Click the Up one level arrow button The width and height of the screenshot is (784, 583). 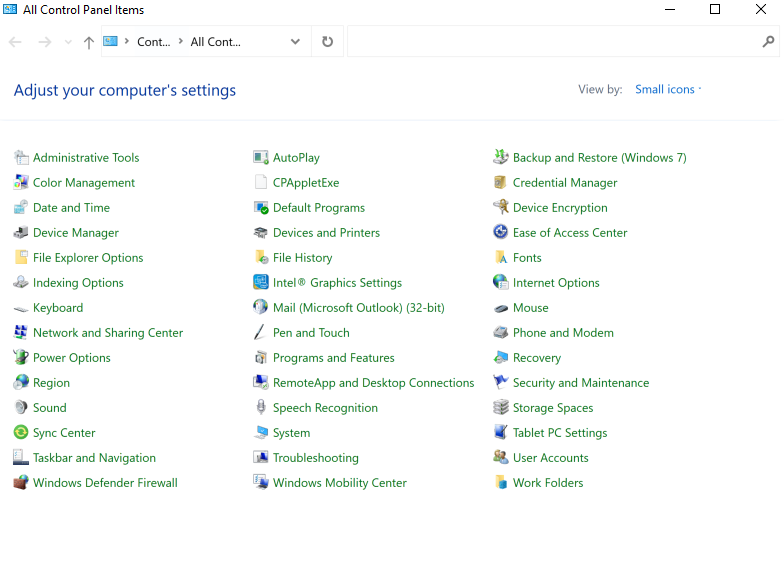point(89,42)
